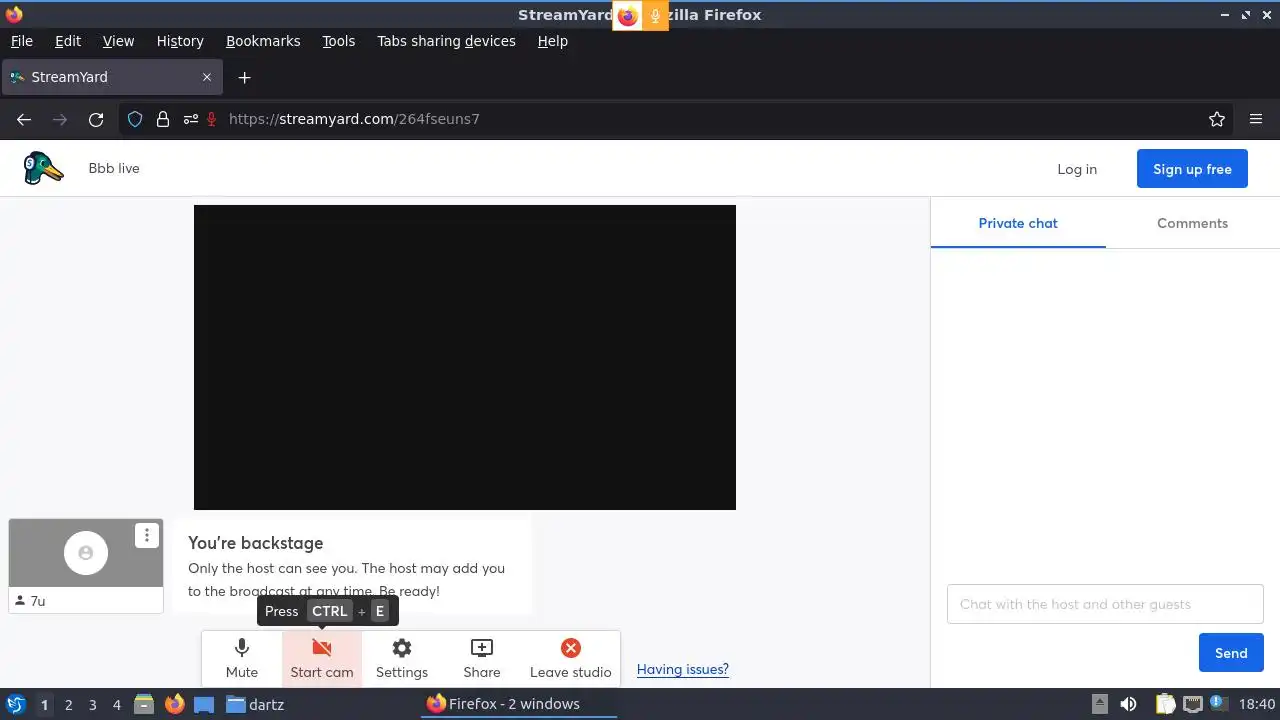1280x720 pixels.
Task: Click the microphone permission icon in address bar
Action: [211, 119]
